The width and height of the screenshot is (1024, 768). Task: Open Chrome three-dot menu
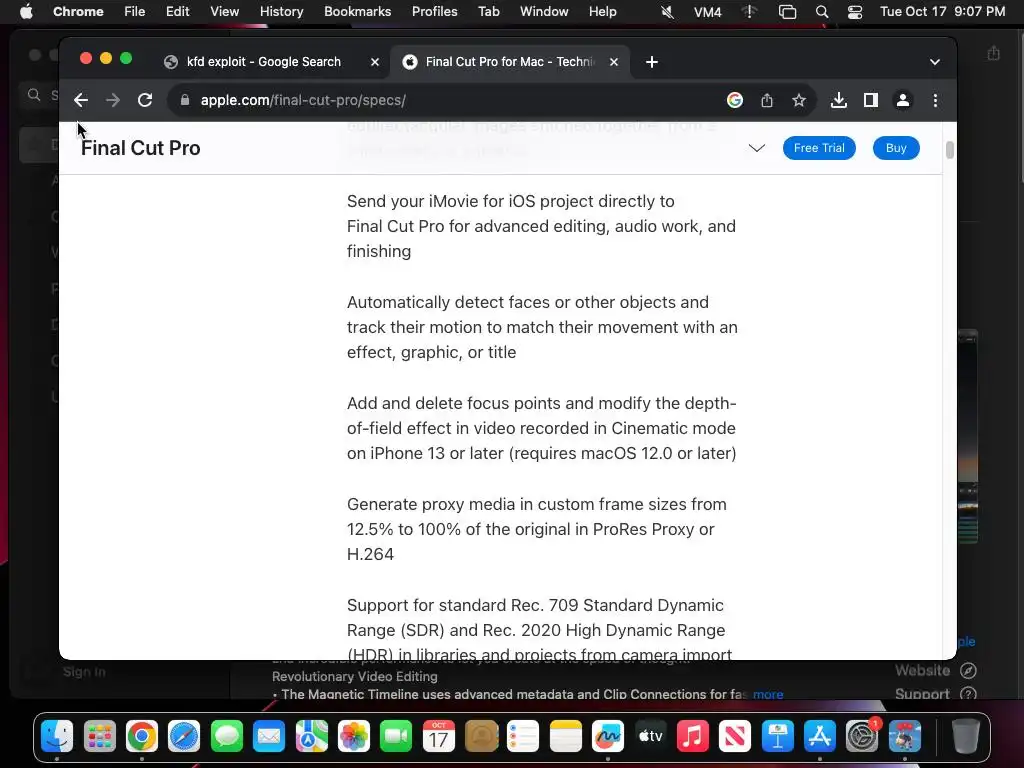click(935, 100)
